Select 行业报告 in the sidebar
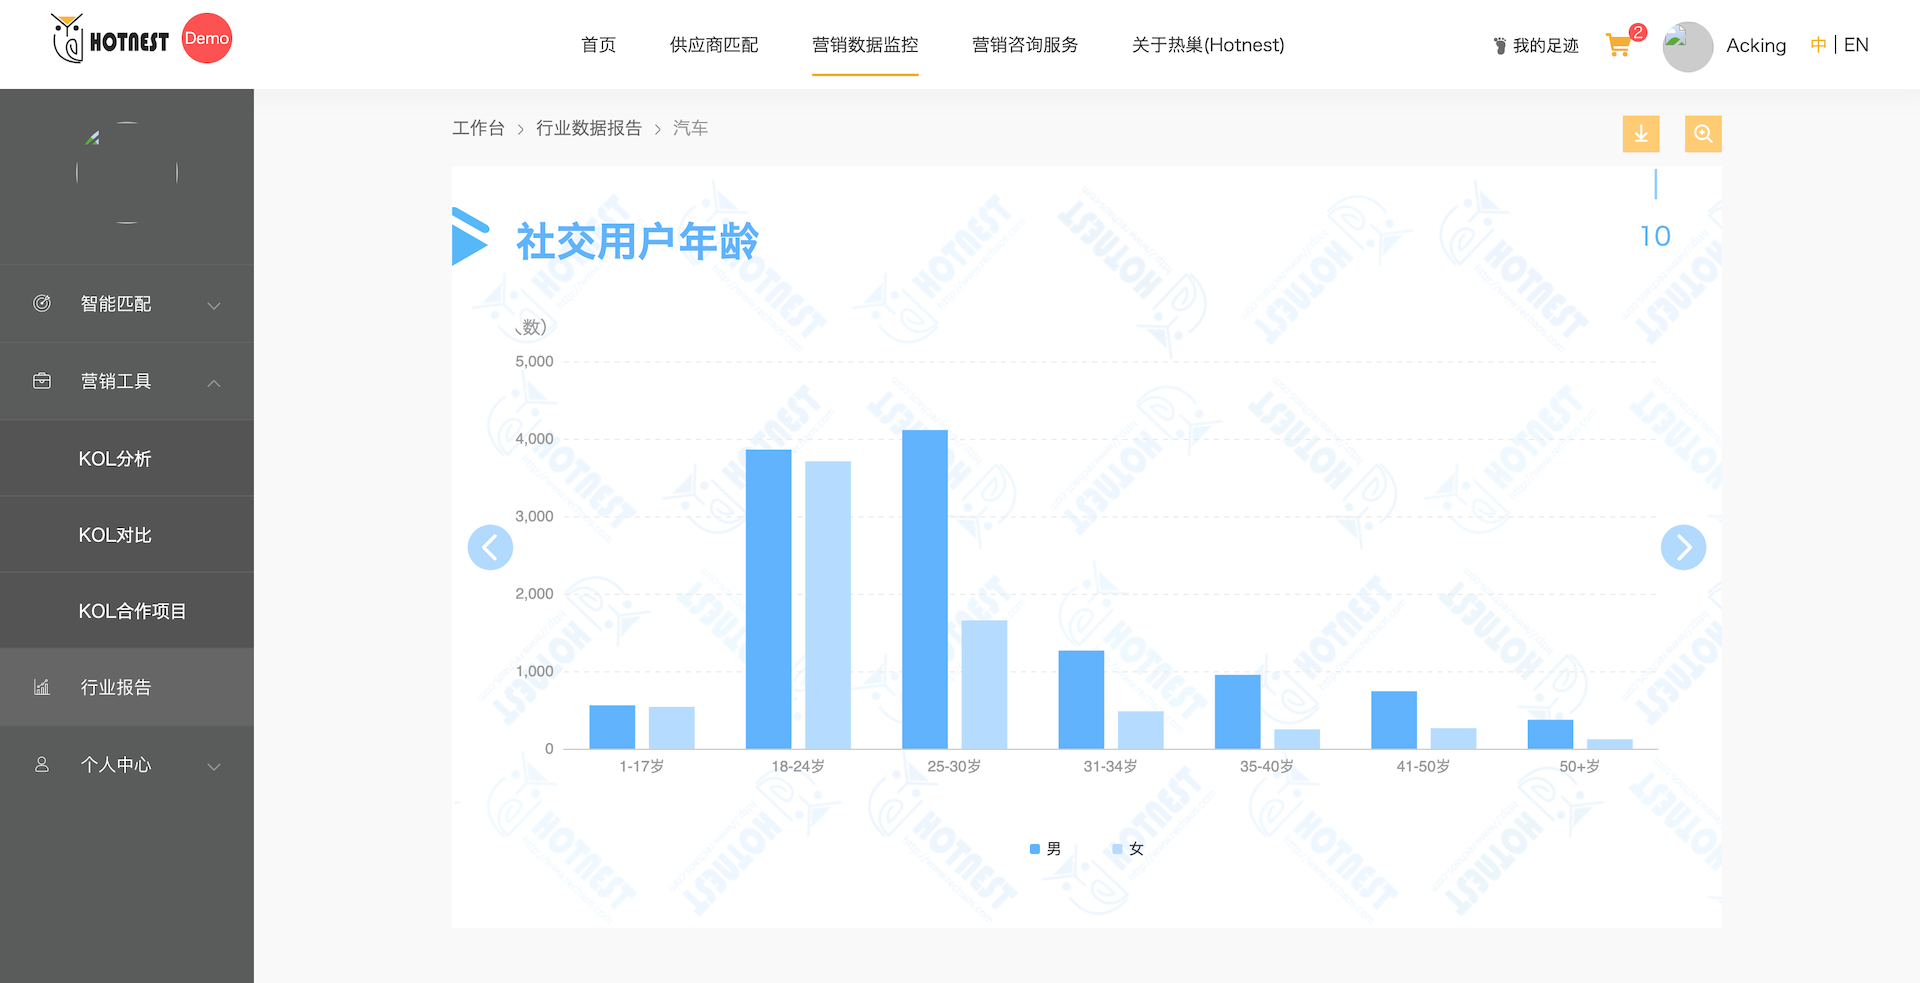This screenshot has height=983, width=1920. (116, 687)
